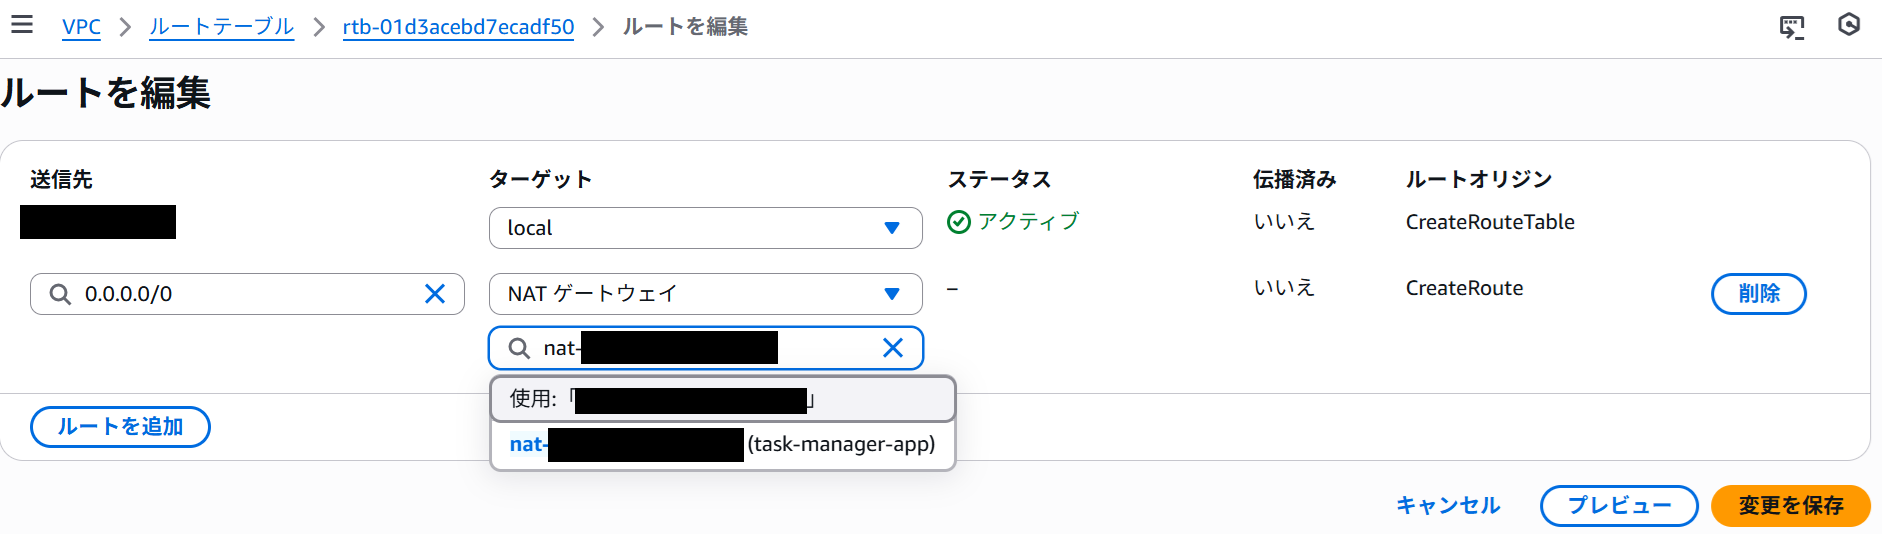Go to VPC breadcrumb link

[81, 27]
